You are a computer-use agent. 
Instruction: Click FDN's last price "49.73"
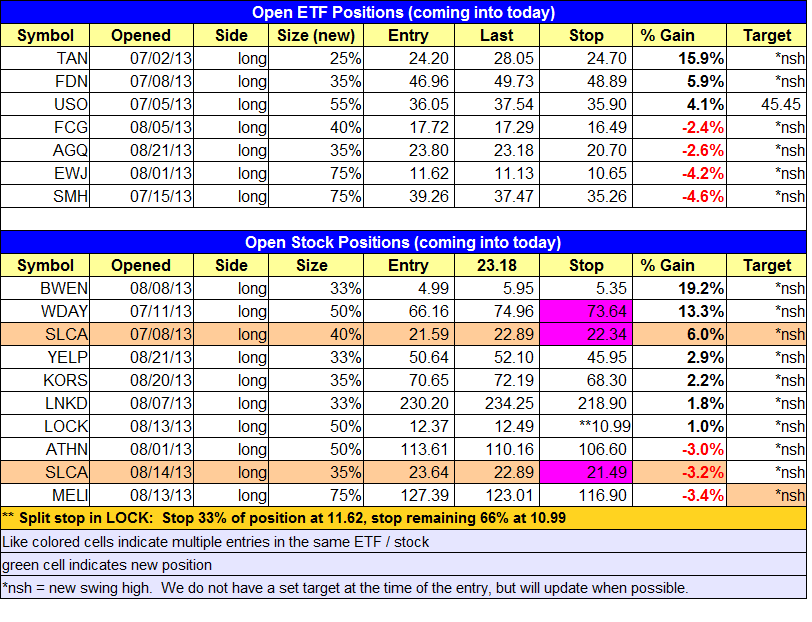(497, 81)
